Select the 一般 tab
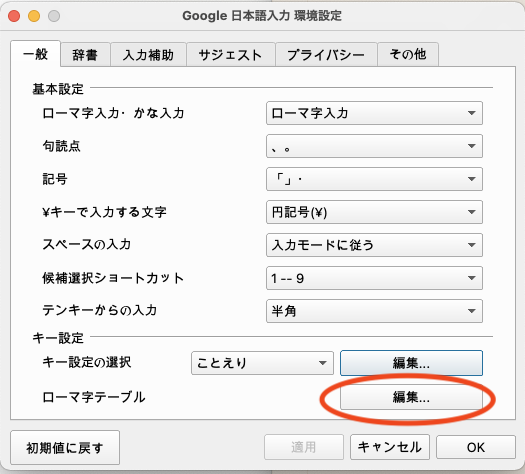The width and height of the screenshot is (525, 474). [x=35, y=54]
